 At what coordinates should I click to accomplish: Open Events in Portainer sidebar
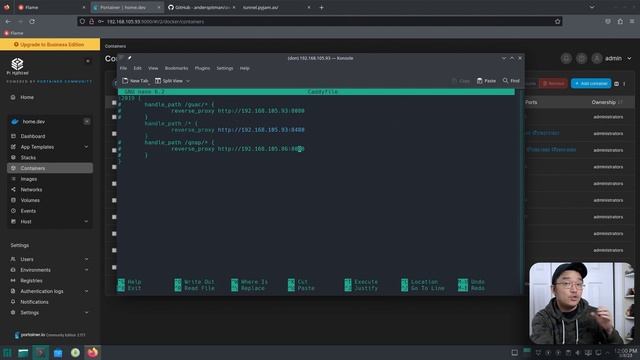click(x=28, y=211)
